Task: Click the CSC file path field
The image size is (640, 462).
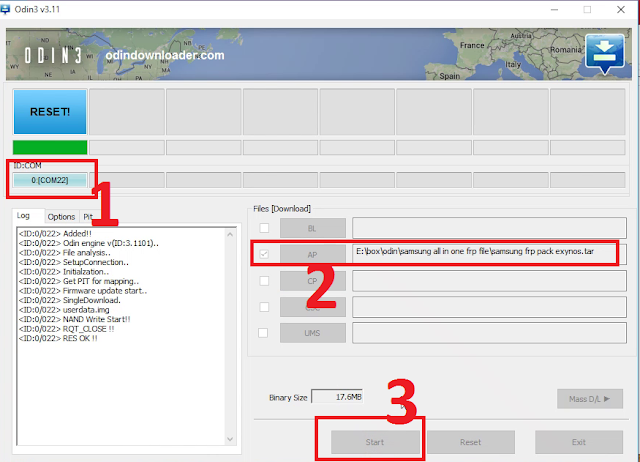Action: pos(489,307)
